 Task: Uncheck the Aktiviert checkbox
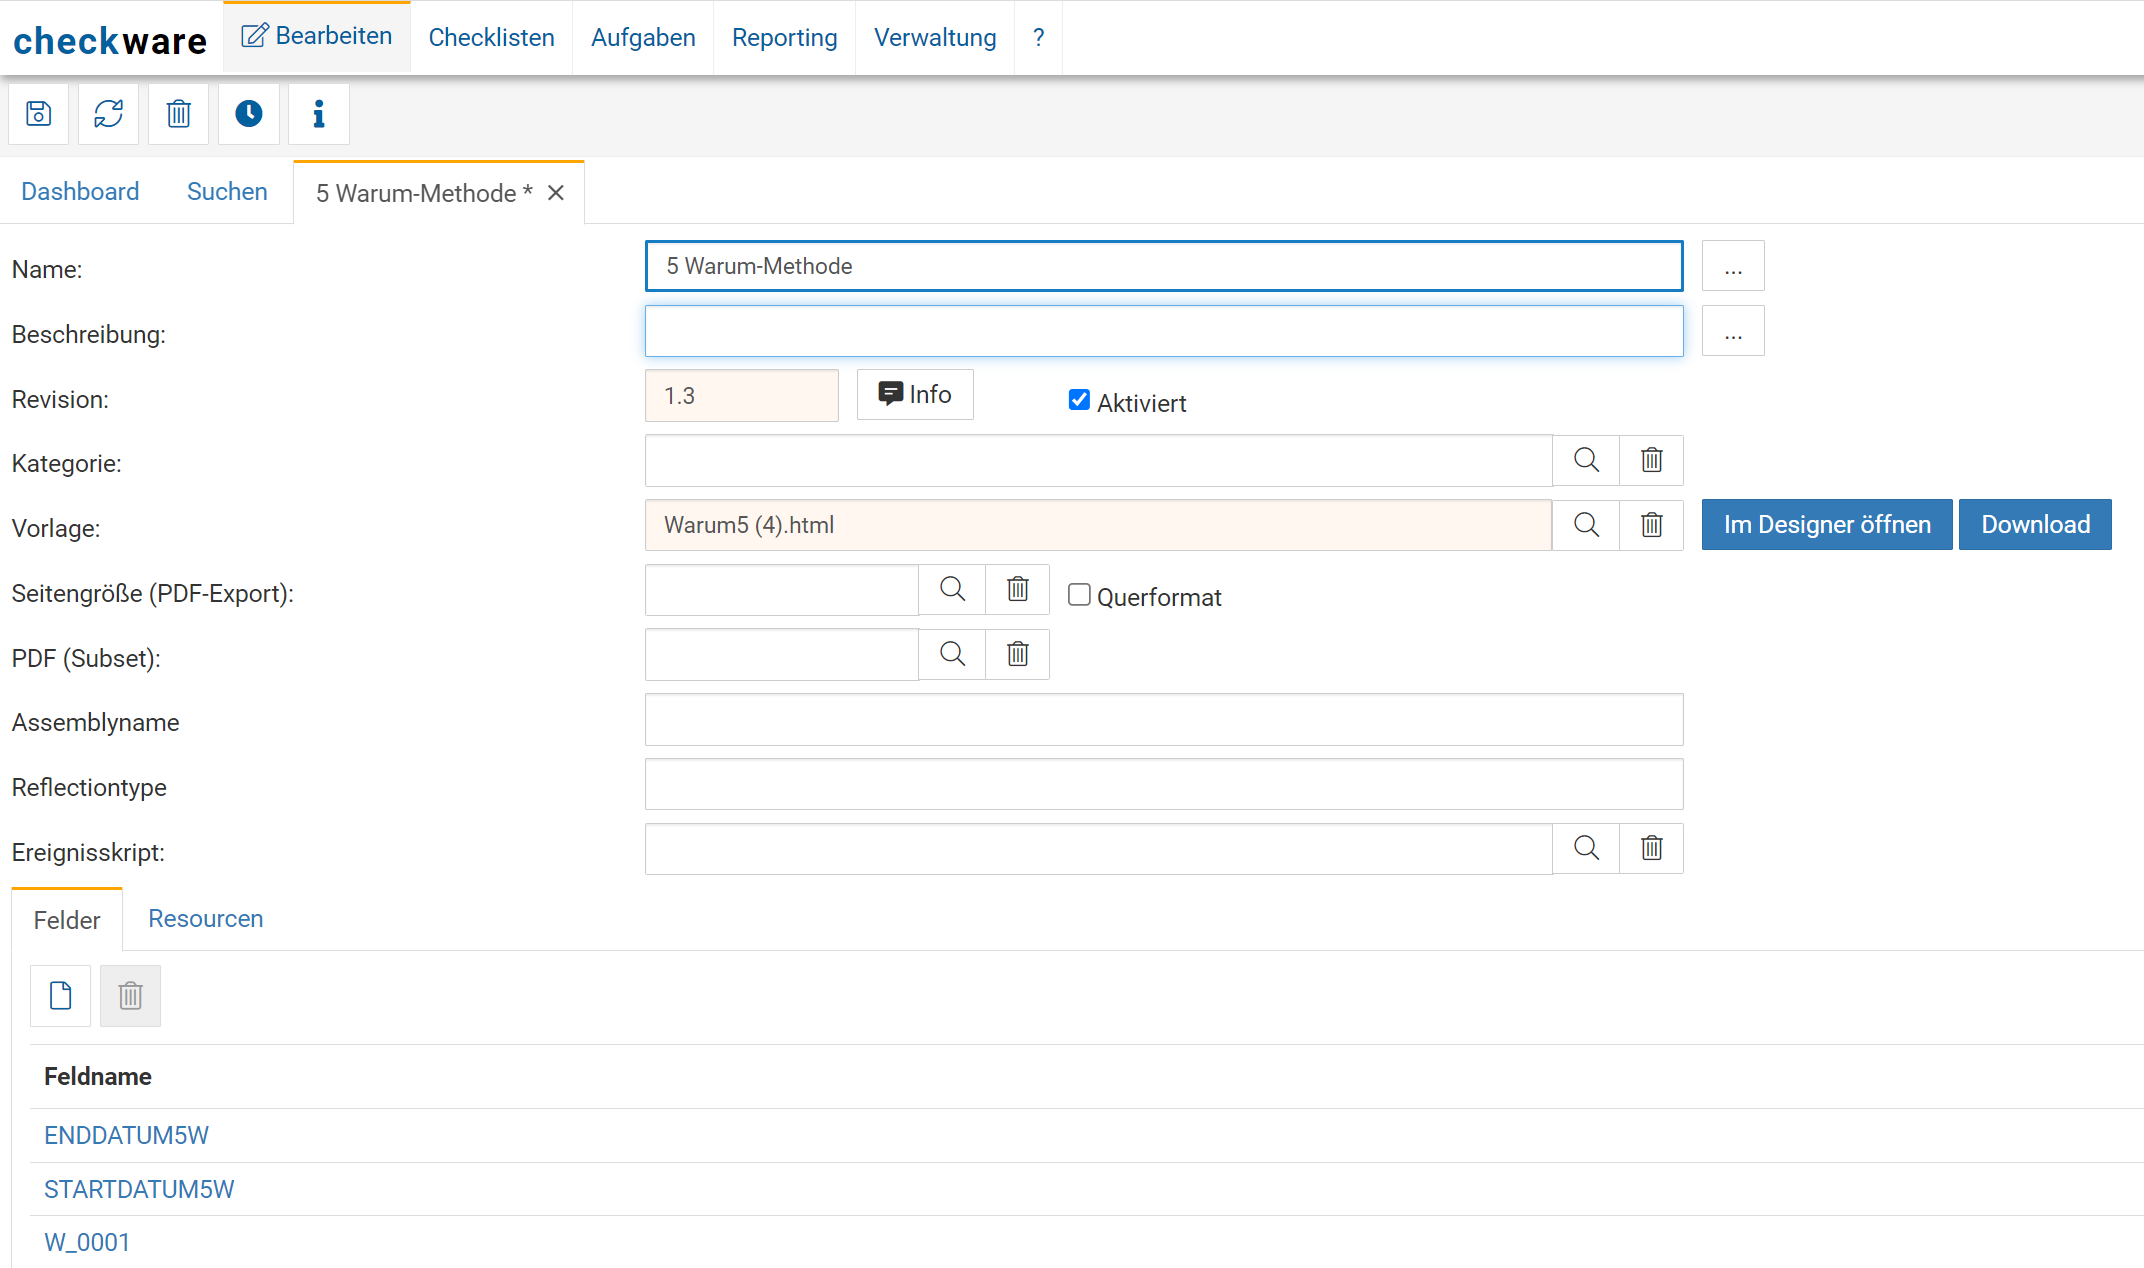click(1079, 400)
